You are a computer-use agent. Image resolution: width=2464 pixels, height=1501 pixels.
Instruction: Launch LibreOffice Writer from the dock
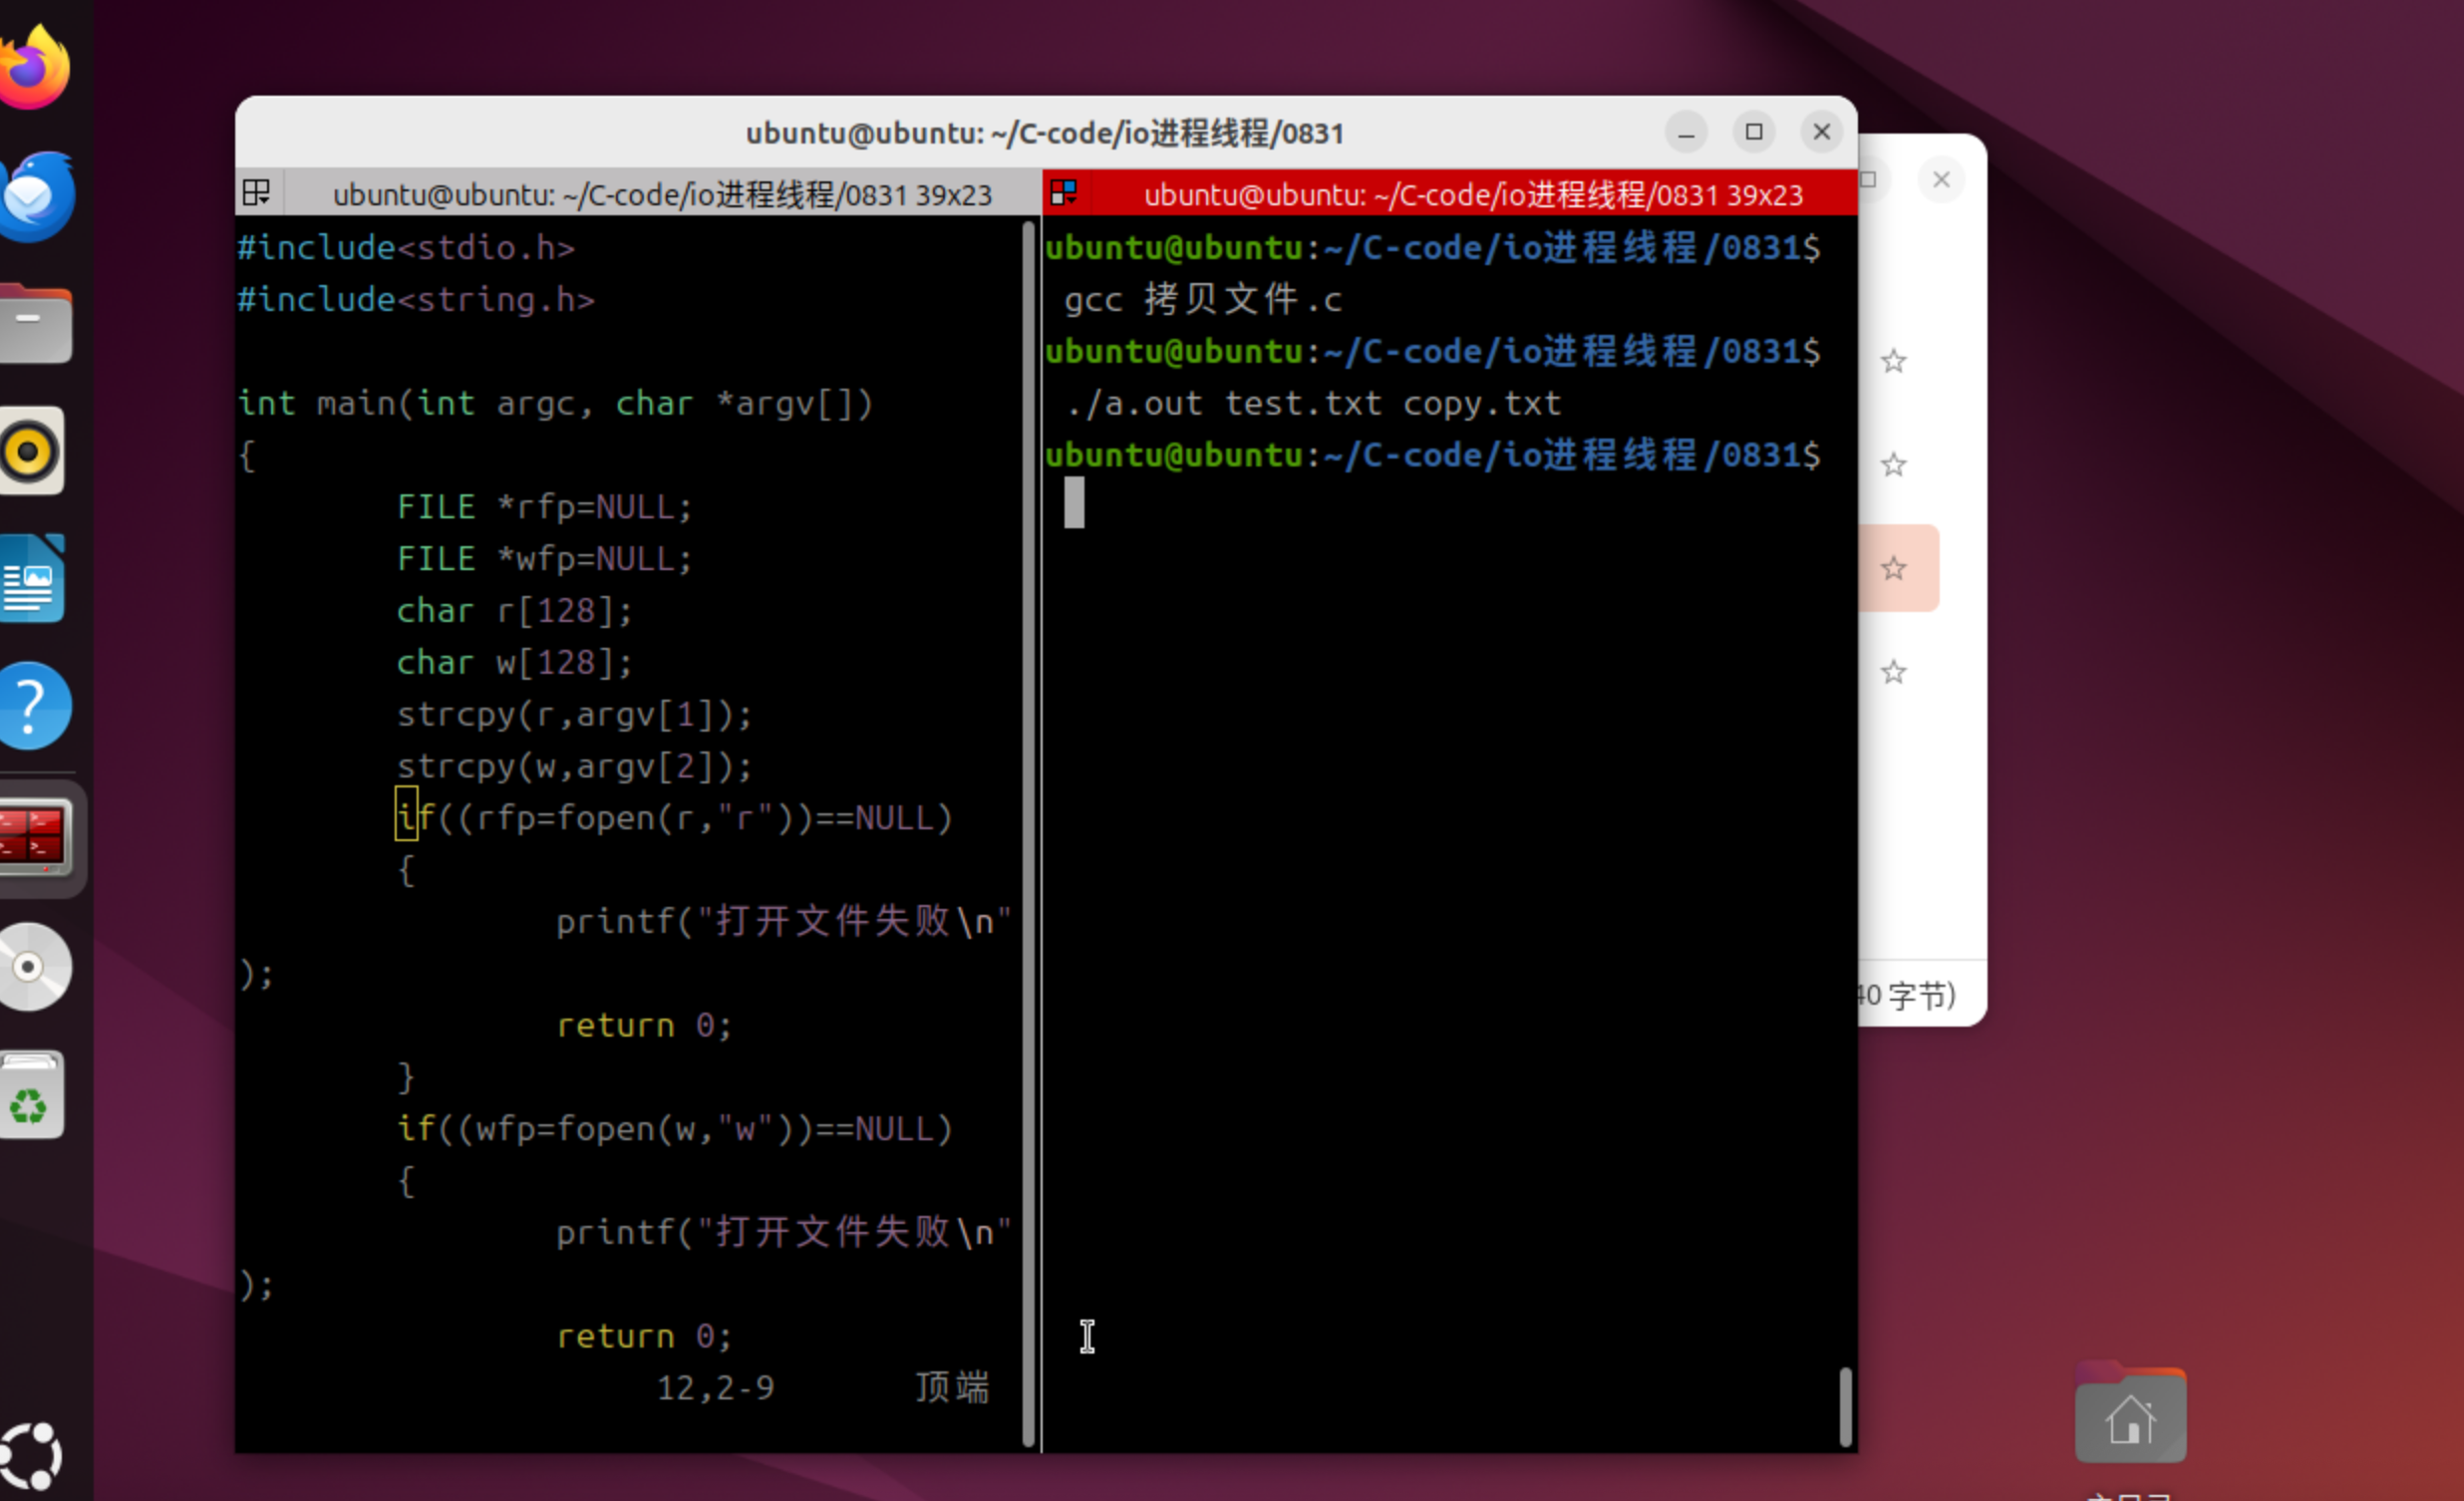[x=33, y=579]
